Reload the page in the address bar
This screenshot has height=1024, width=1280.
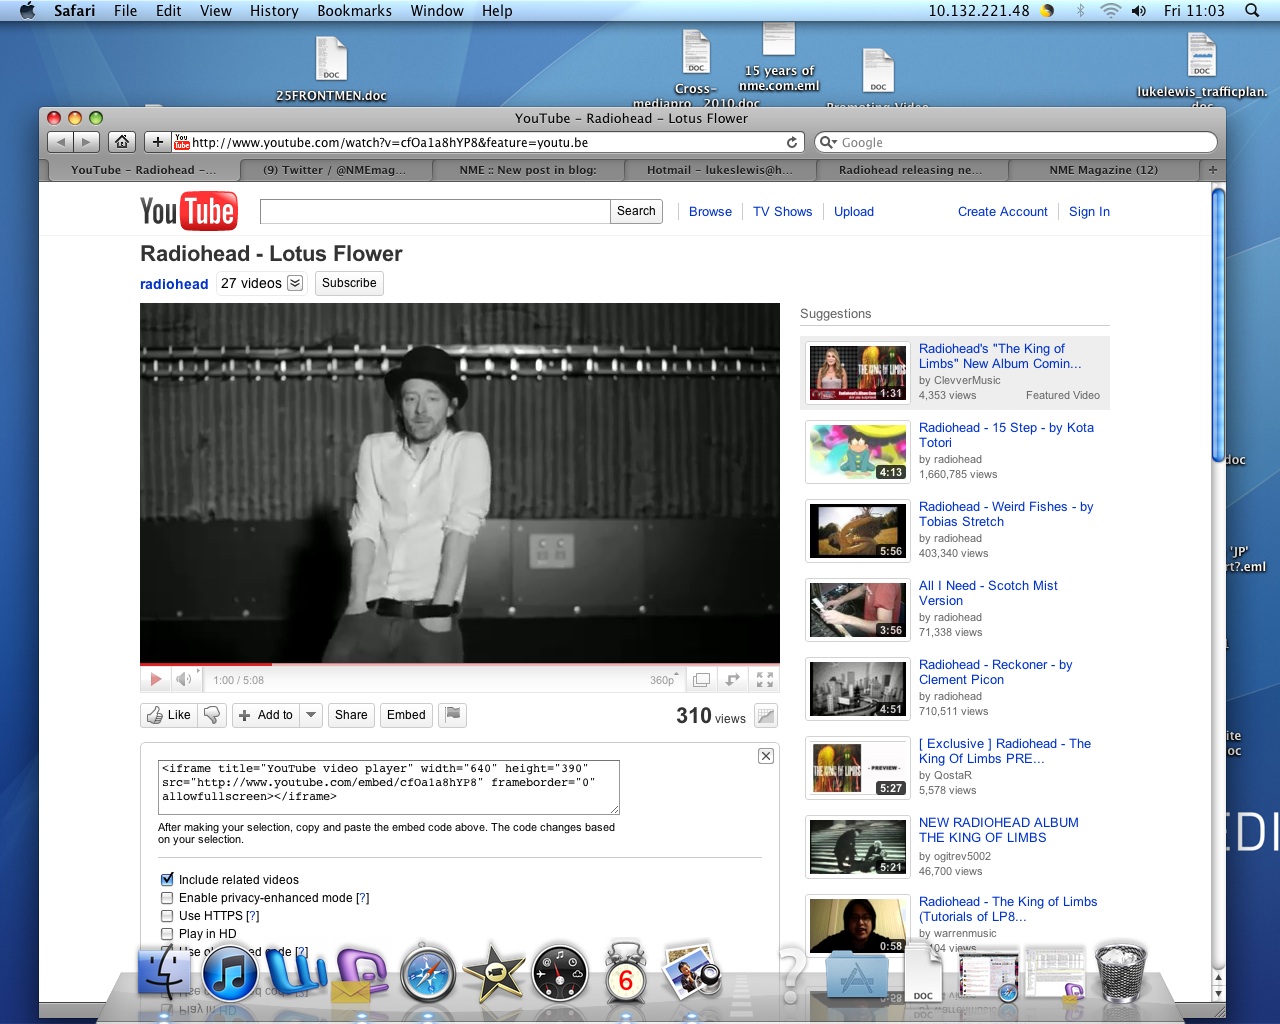coord(792,142)
